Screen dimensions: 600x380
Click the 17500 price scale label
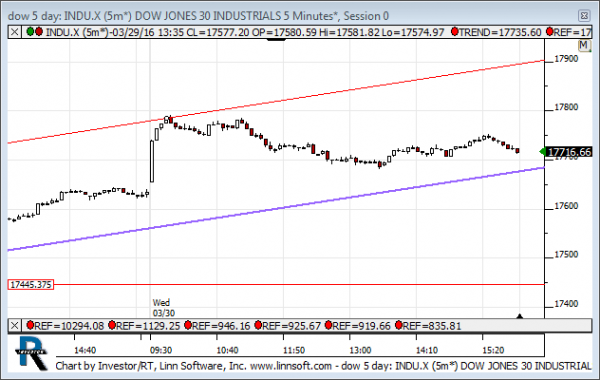click(x=566, y=254)
